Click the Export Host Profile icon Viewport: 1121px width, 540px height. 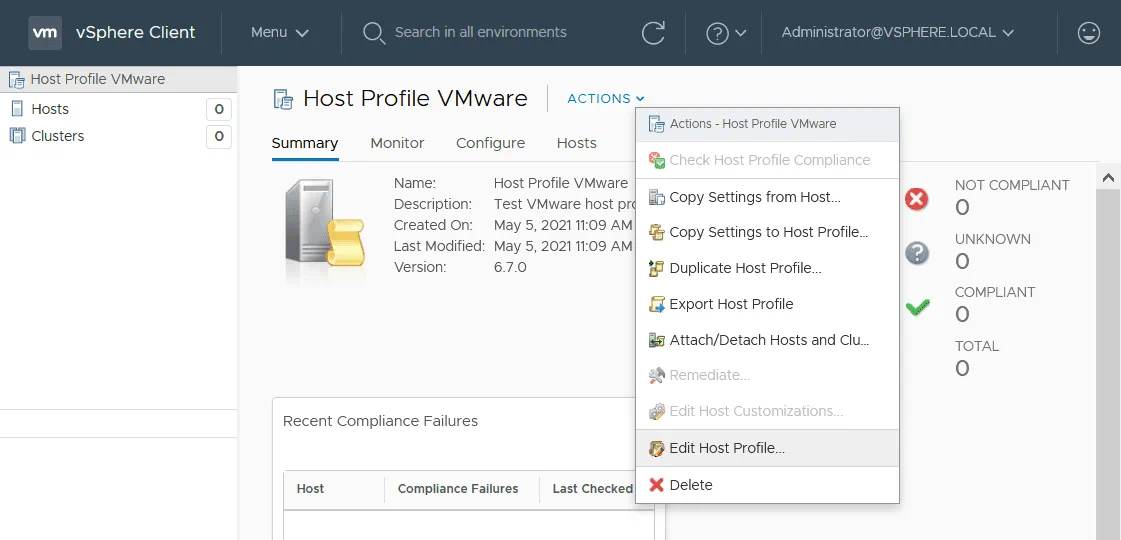(656, 304)
